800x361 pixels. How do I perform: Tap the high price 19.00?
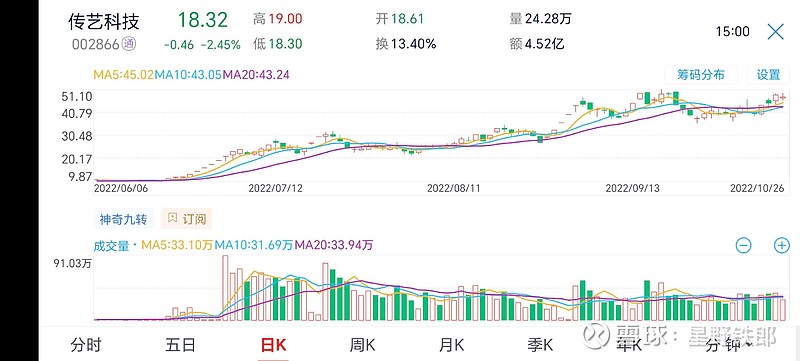tap(285, 19)
